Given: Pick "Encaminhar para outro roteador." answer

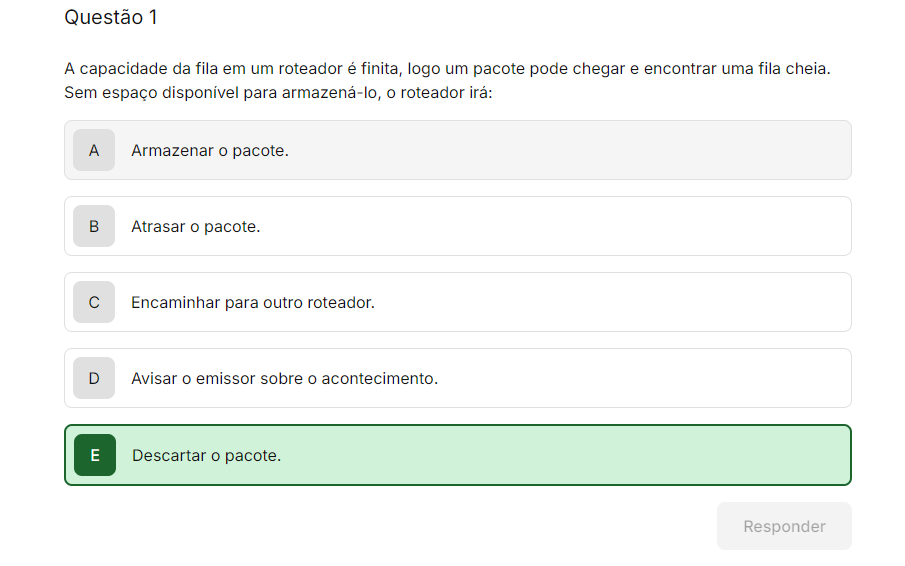Looking at the screenshot, I should tap(458, 302).
